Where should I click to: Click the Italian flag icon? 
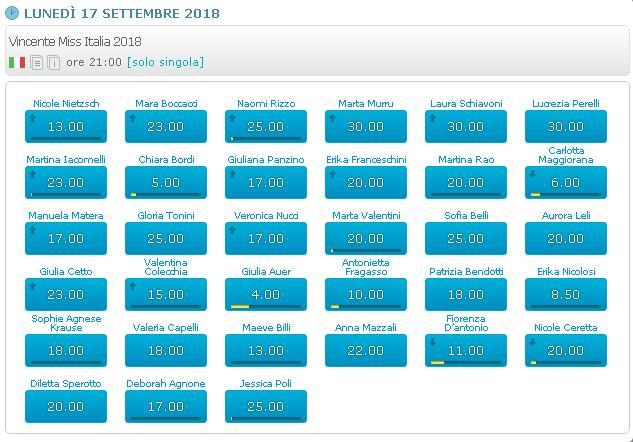(17, 62)
